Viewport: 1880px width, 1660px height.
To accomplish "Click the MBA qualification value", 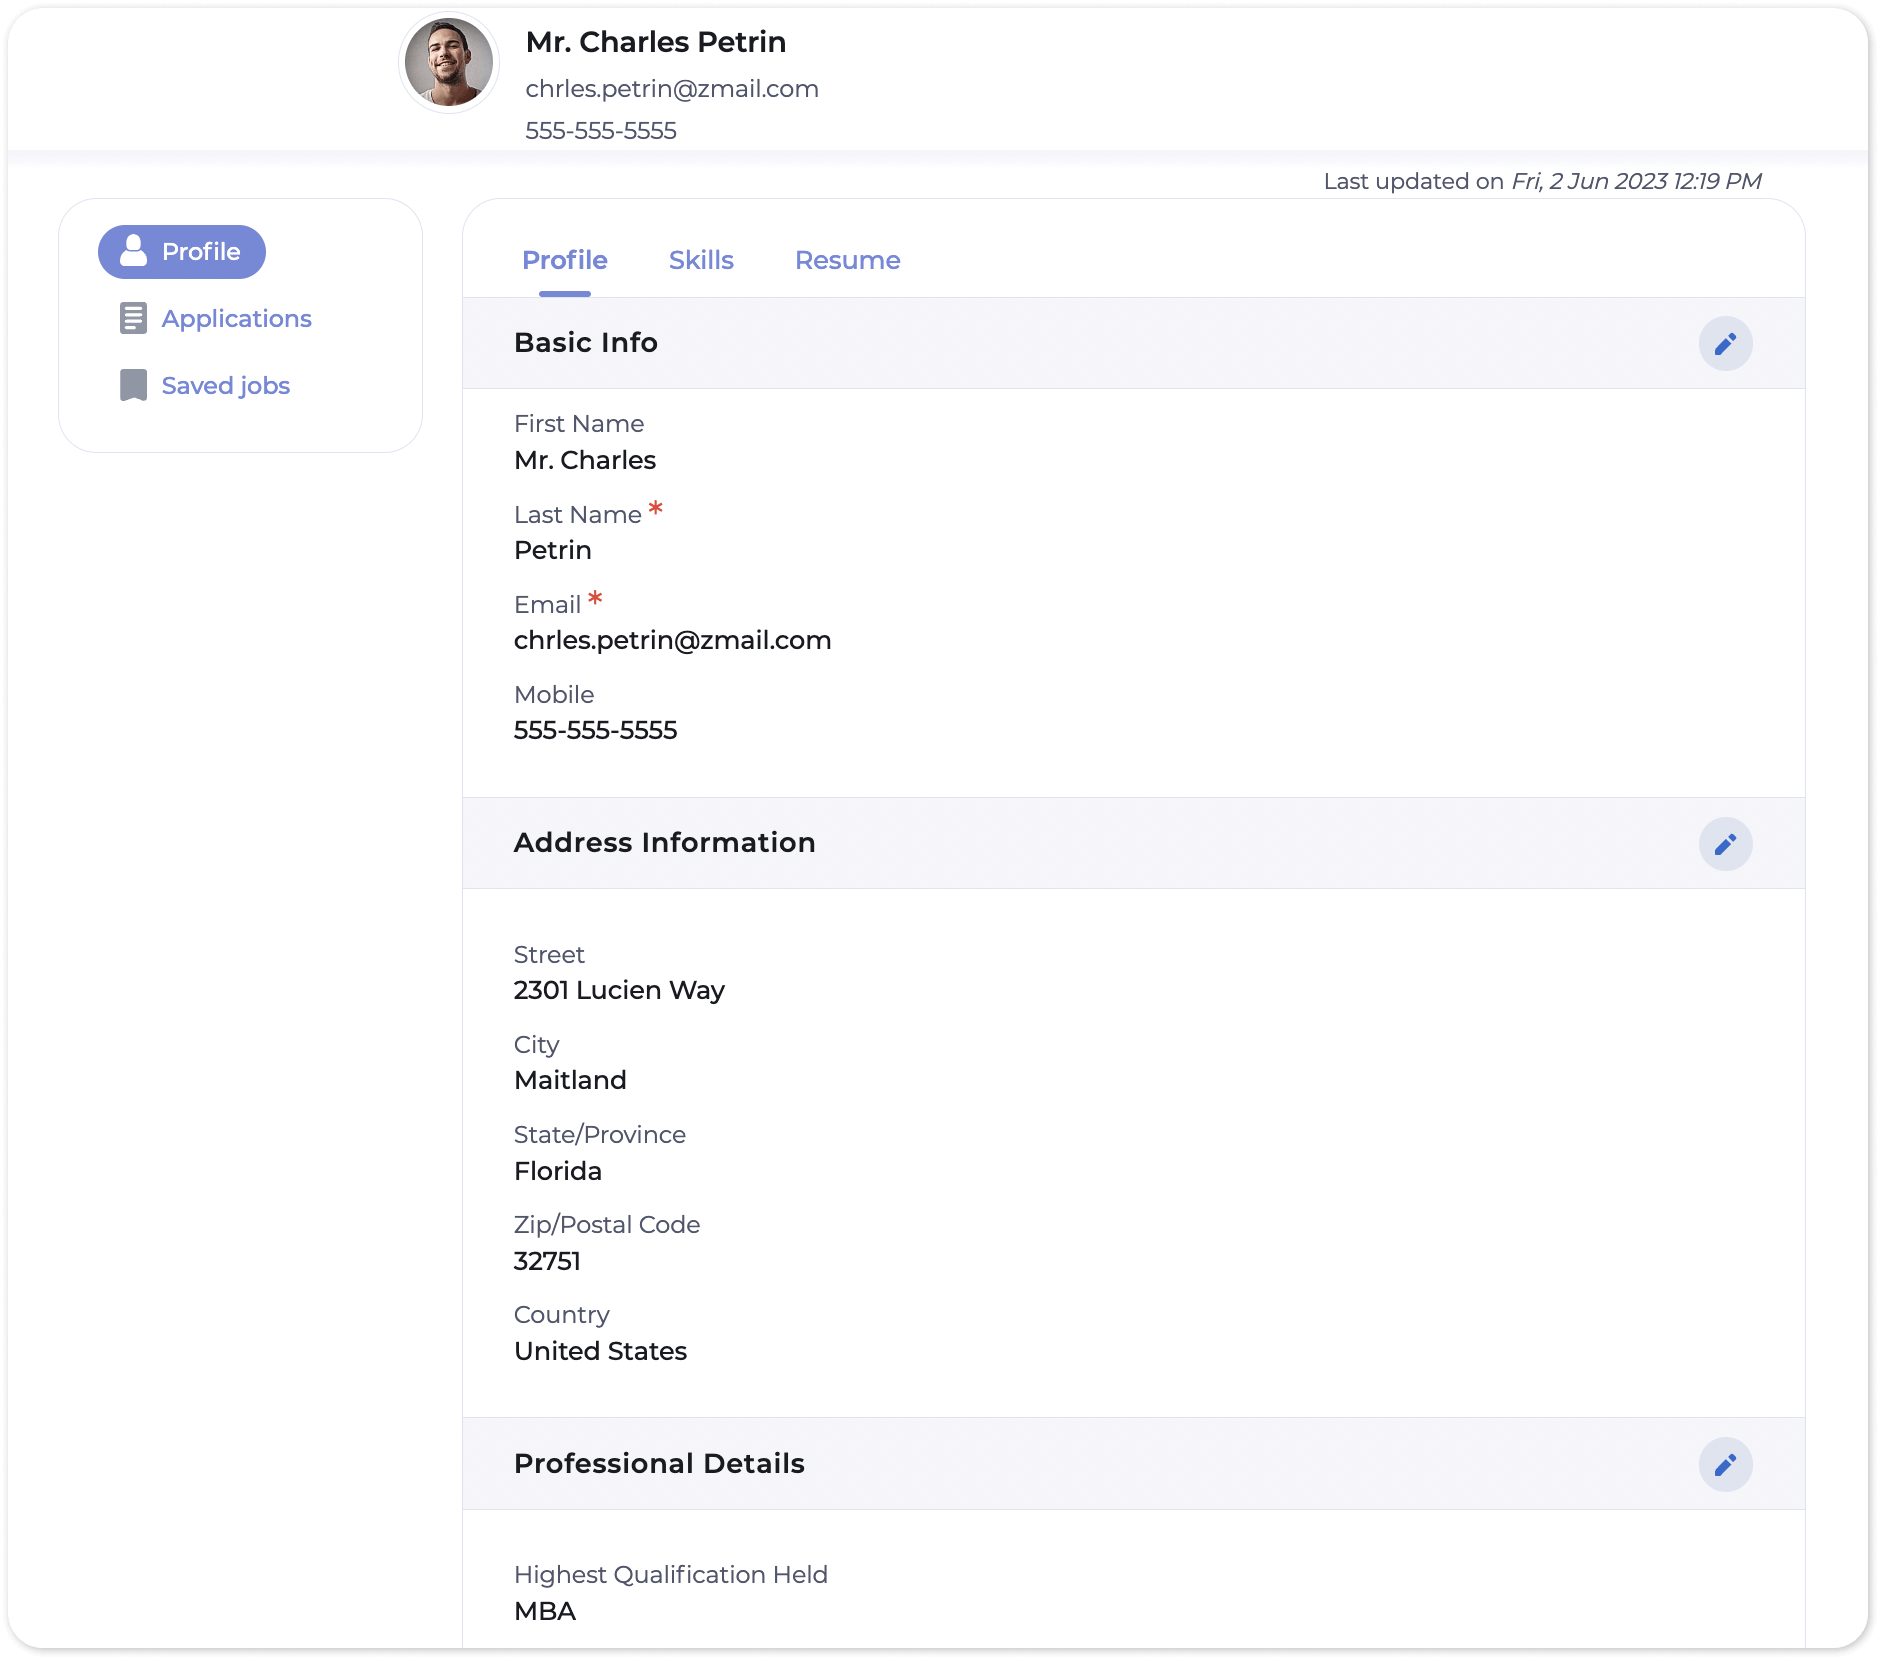I will click(544, 1611).
